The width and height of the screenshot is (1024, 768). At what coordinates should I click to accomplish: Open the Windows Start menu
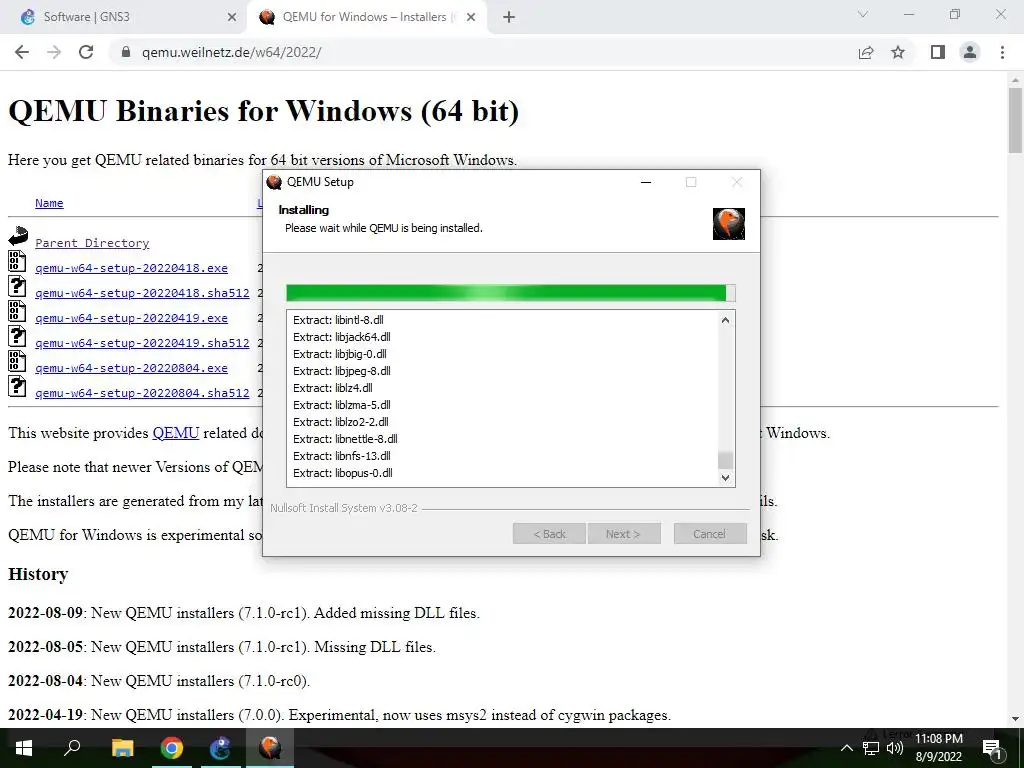point(24,748)
